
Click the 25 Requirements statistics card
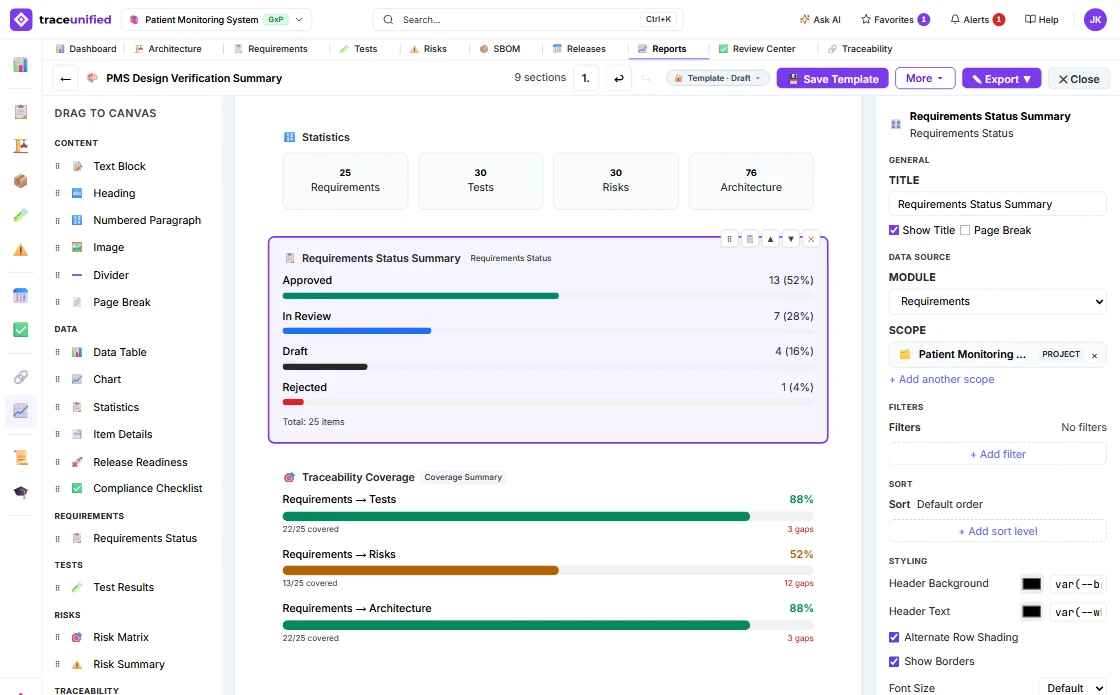pyautogui.click(x=345, y=181)
